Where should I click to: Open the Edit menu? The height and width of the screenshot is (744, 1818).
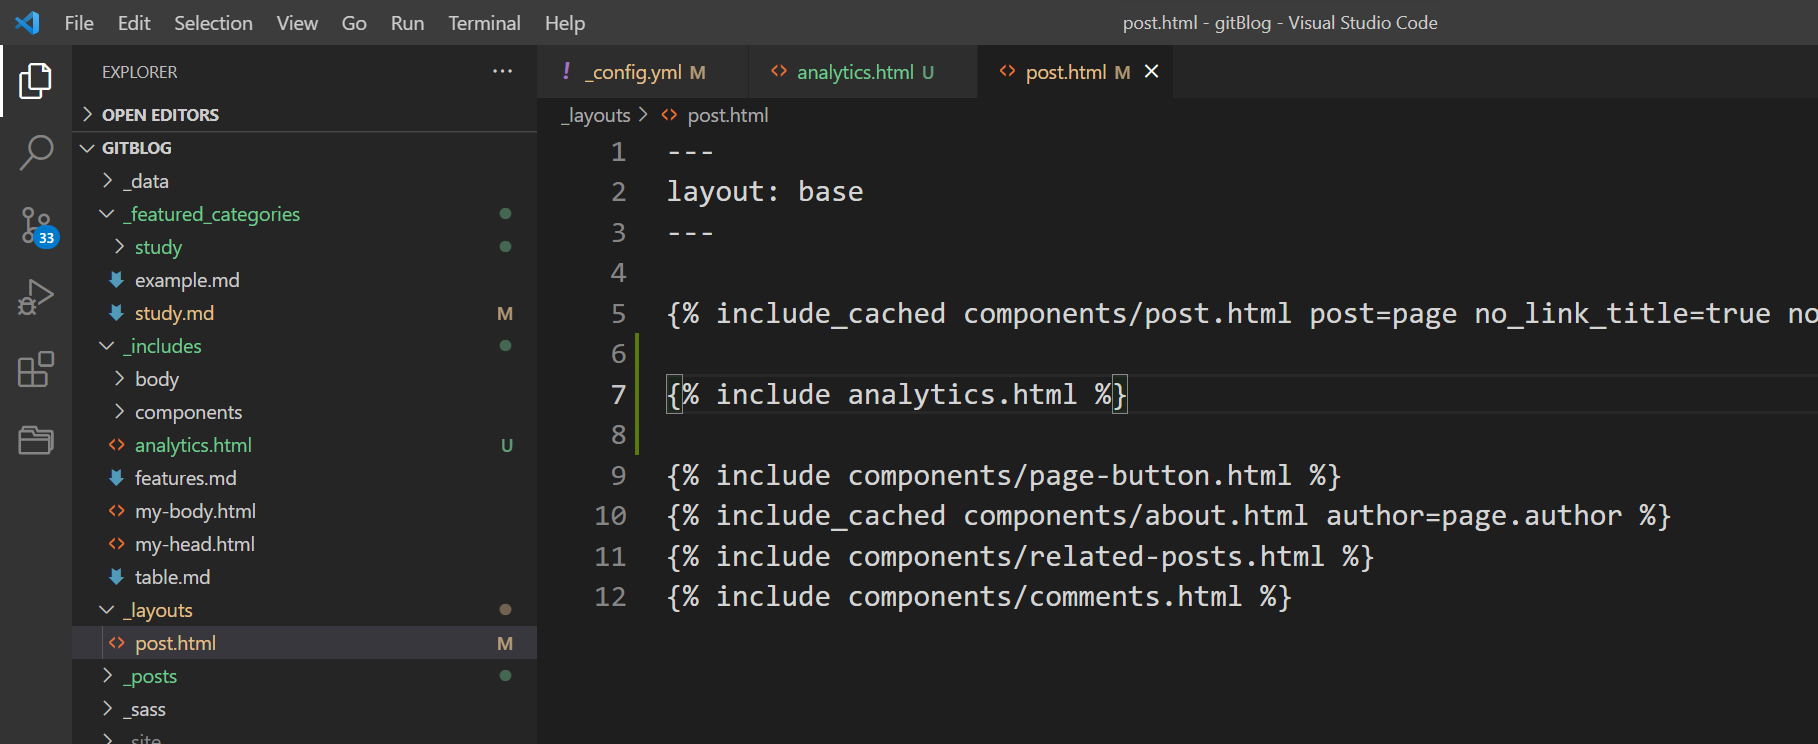click(134, 22)
